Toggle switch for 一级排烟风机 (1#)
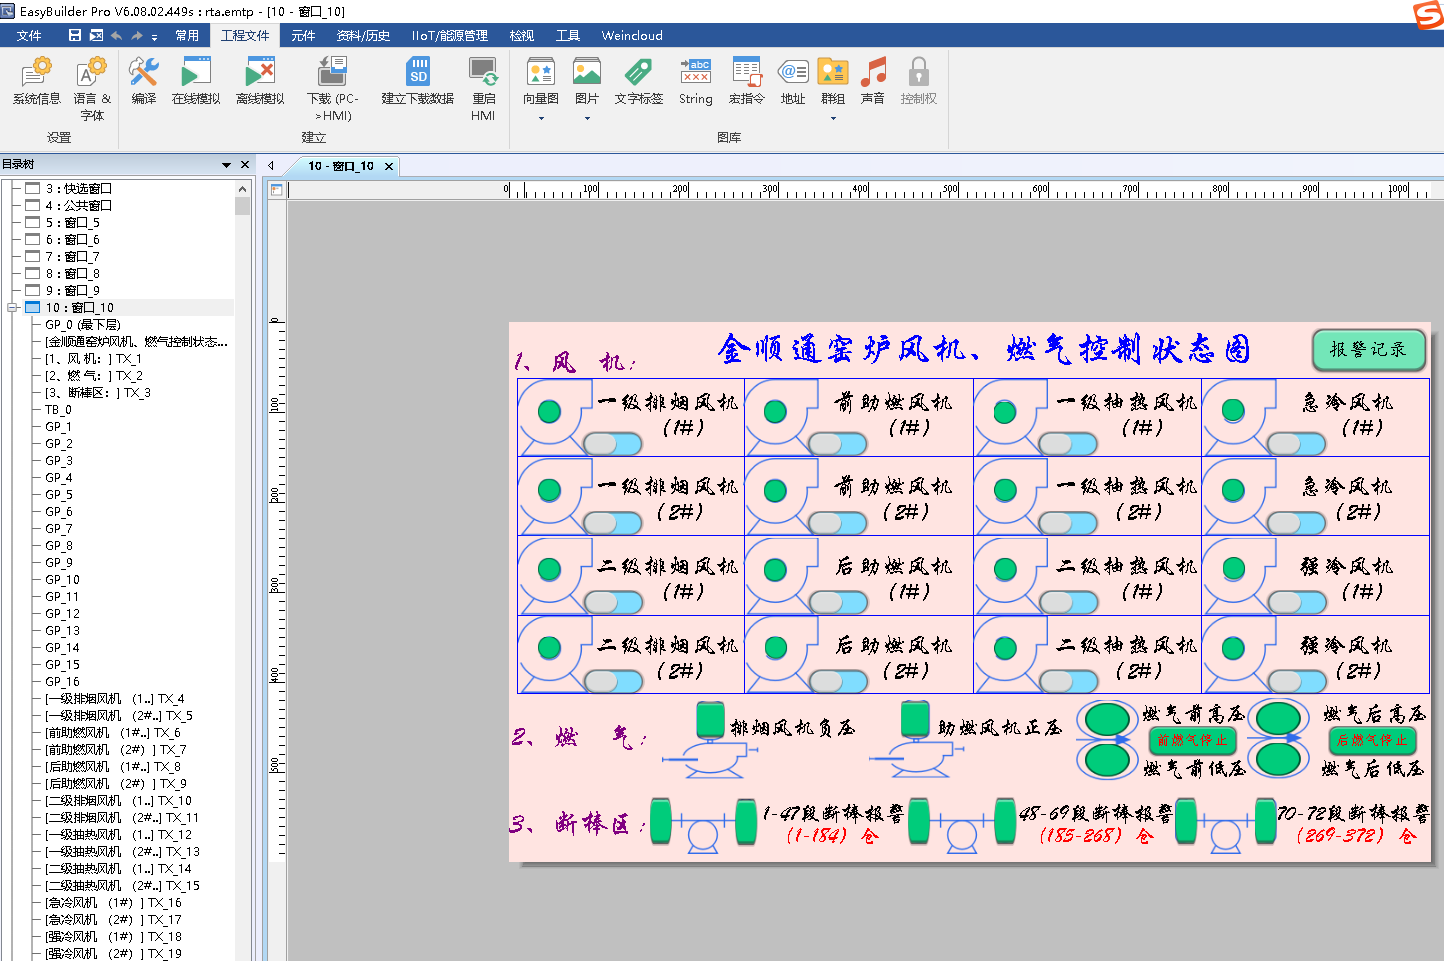Screen dimensions: 1444x961 point(613,443)
